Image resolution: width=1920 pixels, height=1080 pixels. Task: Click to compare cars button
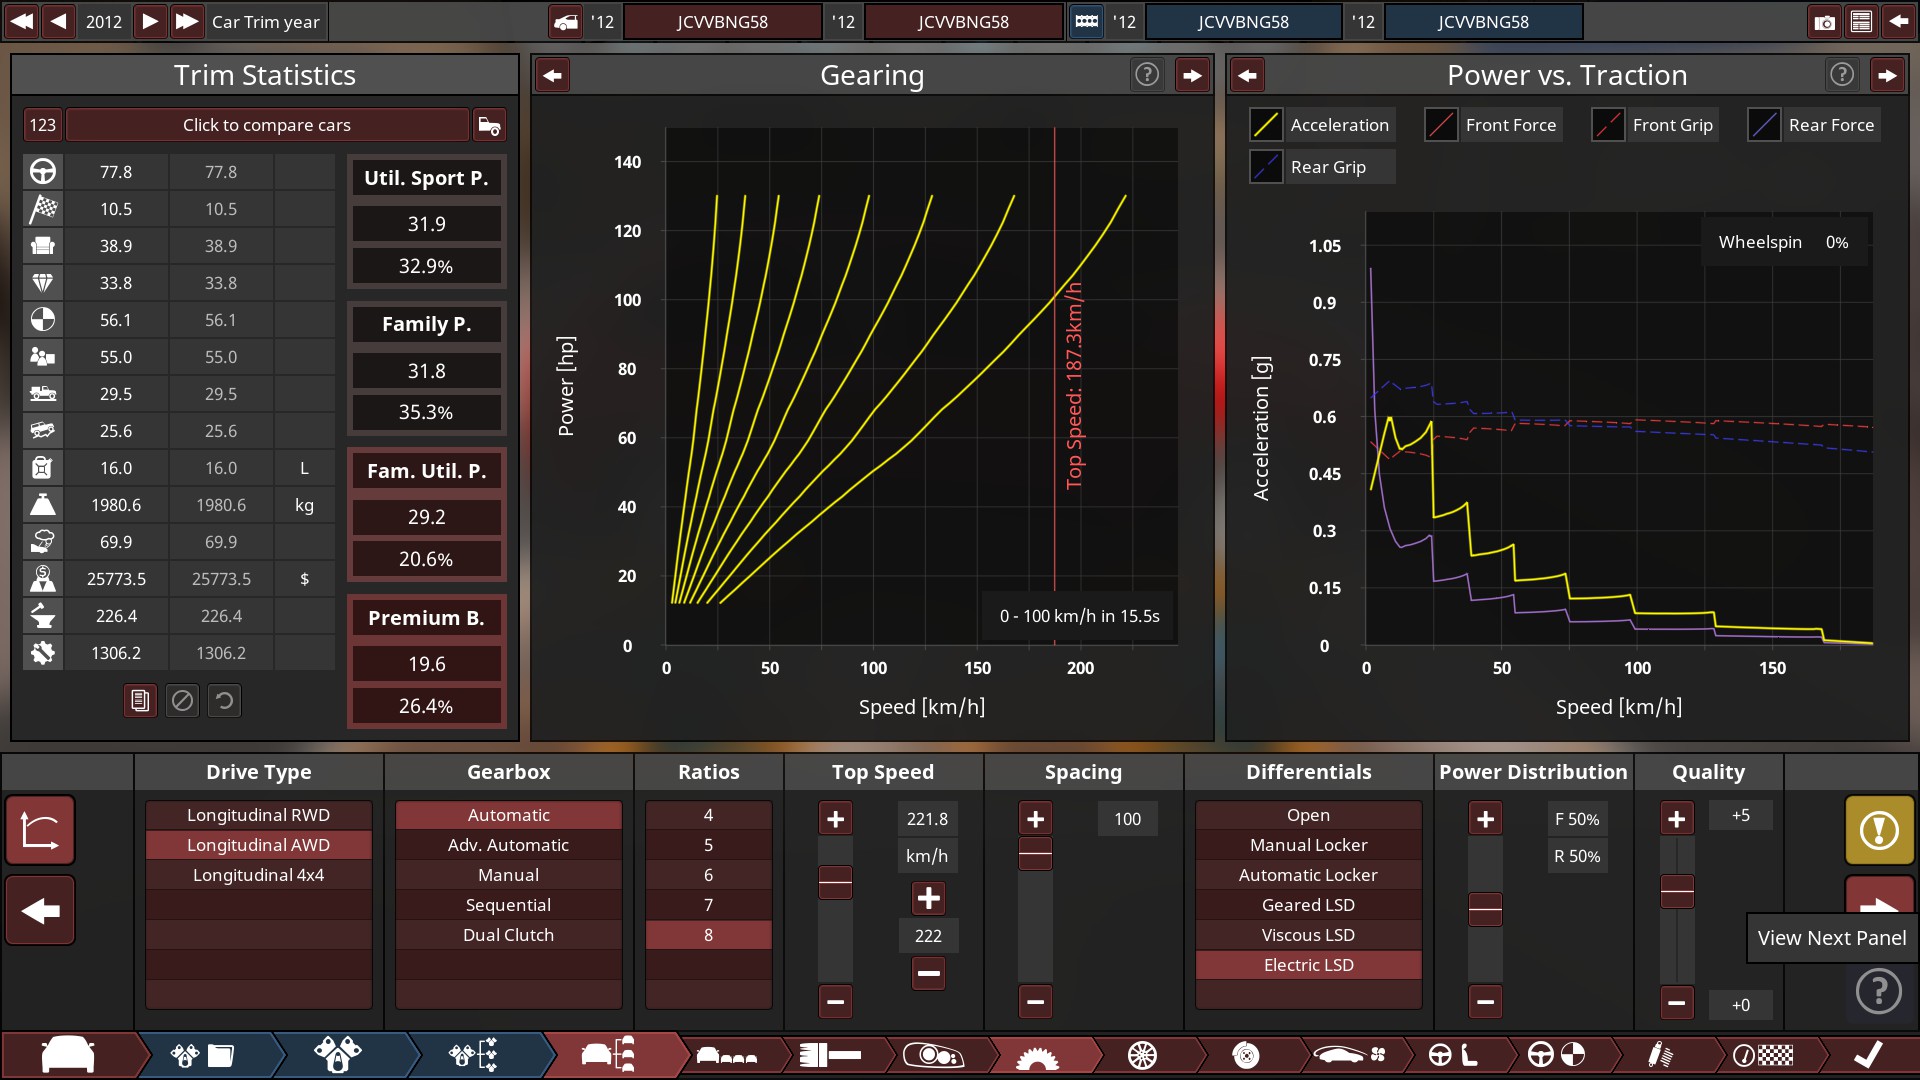coord(267,125)
